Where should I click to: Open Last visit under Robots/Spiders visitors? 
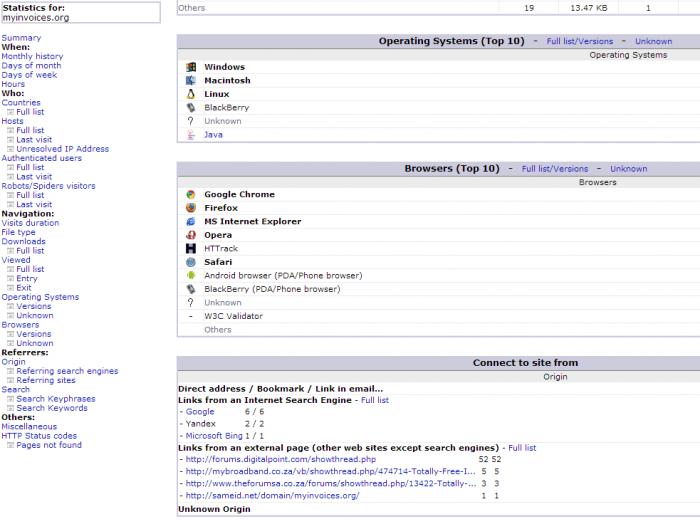point(34,204)
